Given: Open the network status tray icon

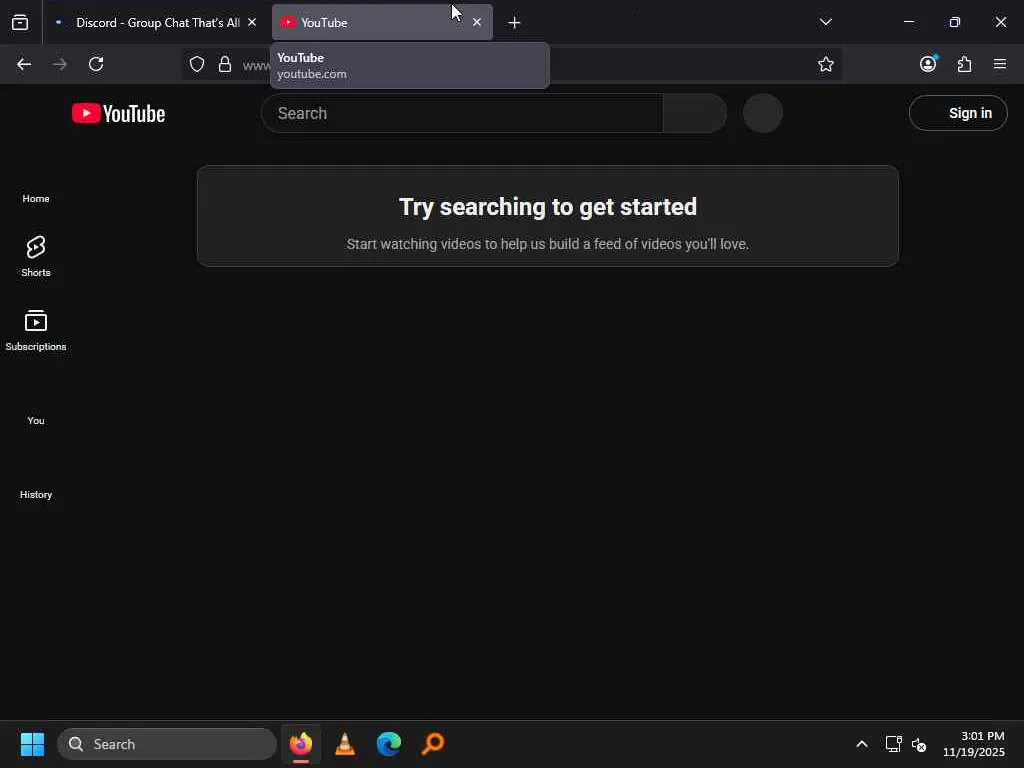Looking at the screenshot, I should click(x=893, y=744).
